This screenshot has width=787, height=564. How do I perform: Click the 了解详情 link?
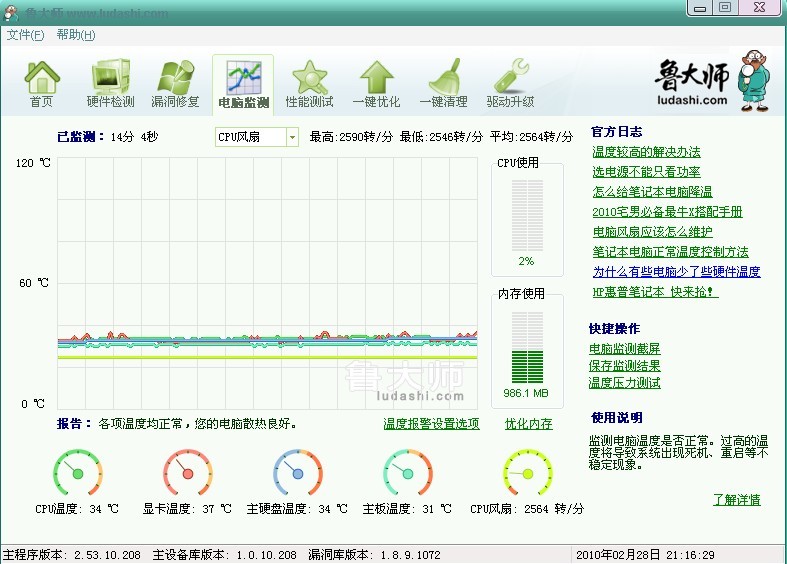click(x=737, y=500)
